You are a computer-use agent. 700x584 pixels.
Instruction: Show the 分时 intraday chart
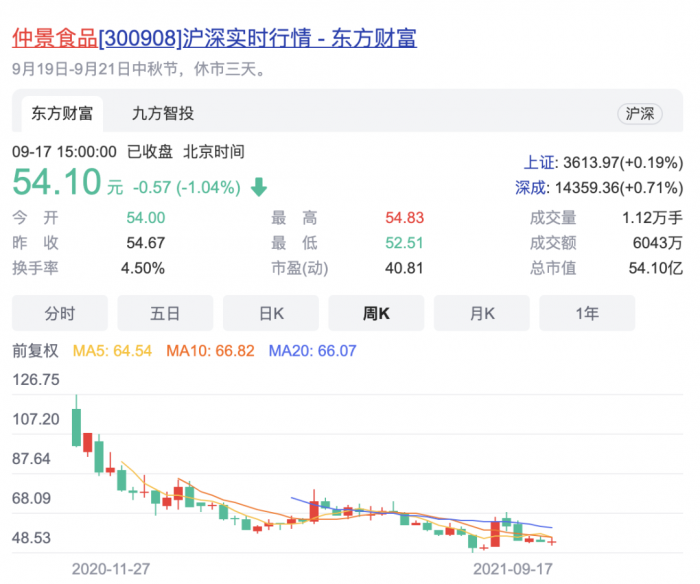[x=60, y=313]
